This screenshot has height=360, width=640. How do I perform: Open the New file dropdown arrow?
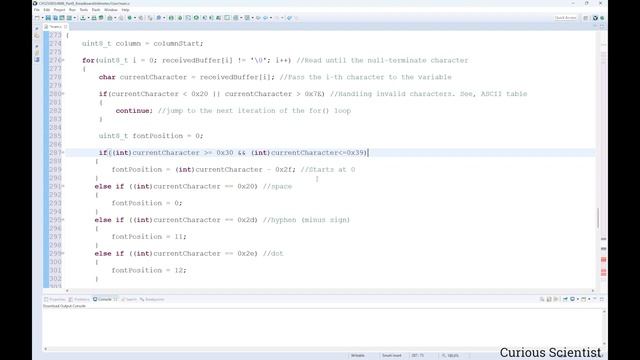click(42, 18)
